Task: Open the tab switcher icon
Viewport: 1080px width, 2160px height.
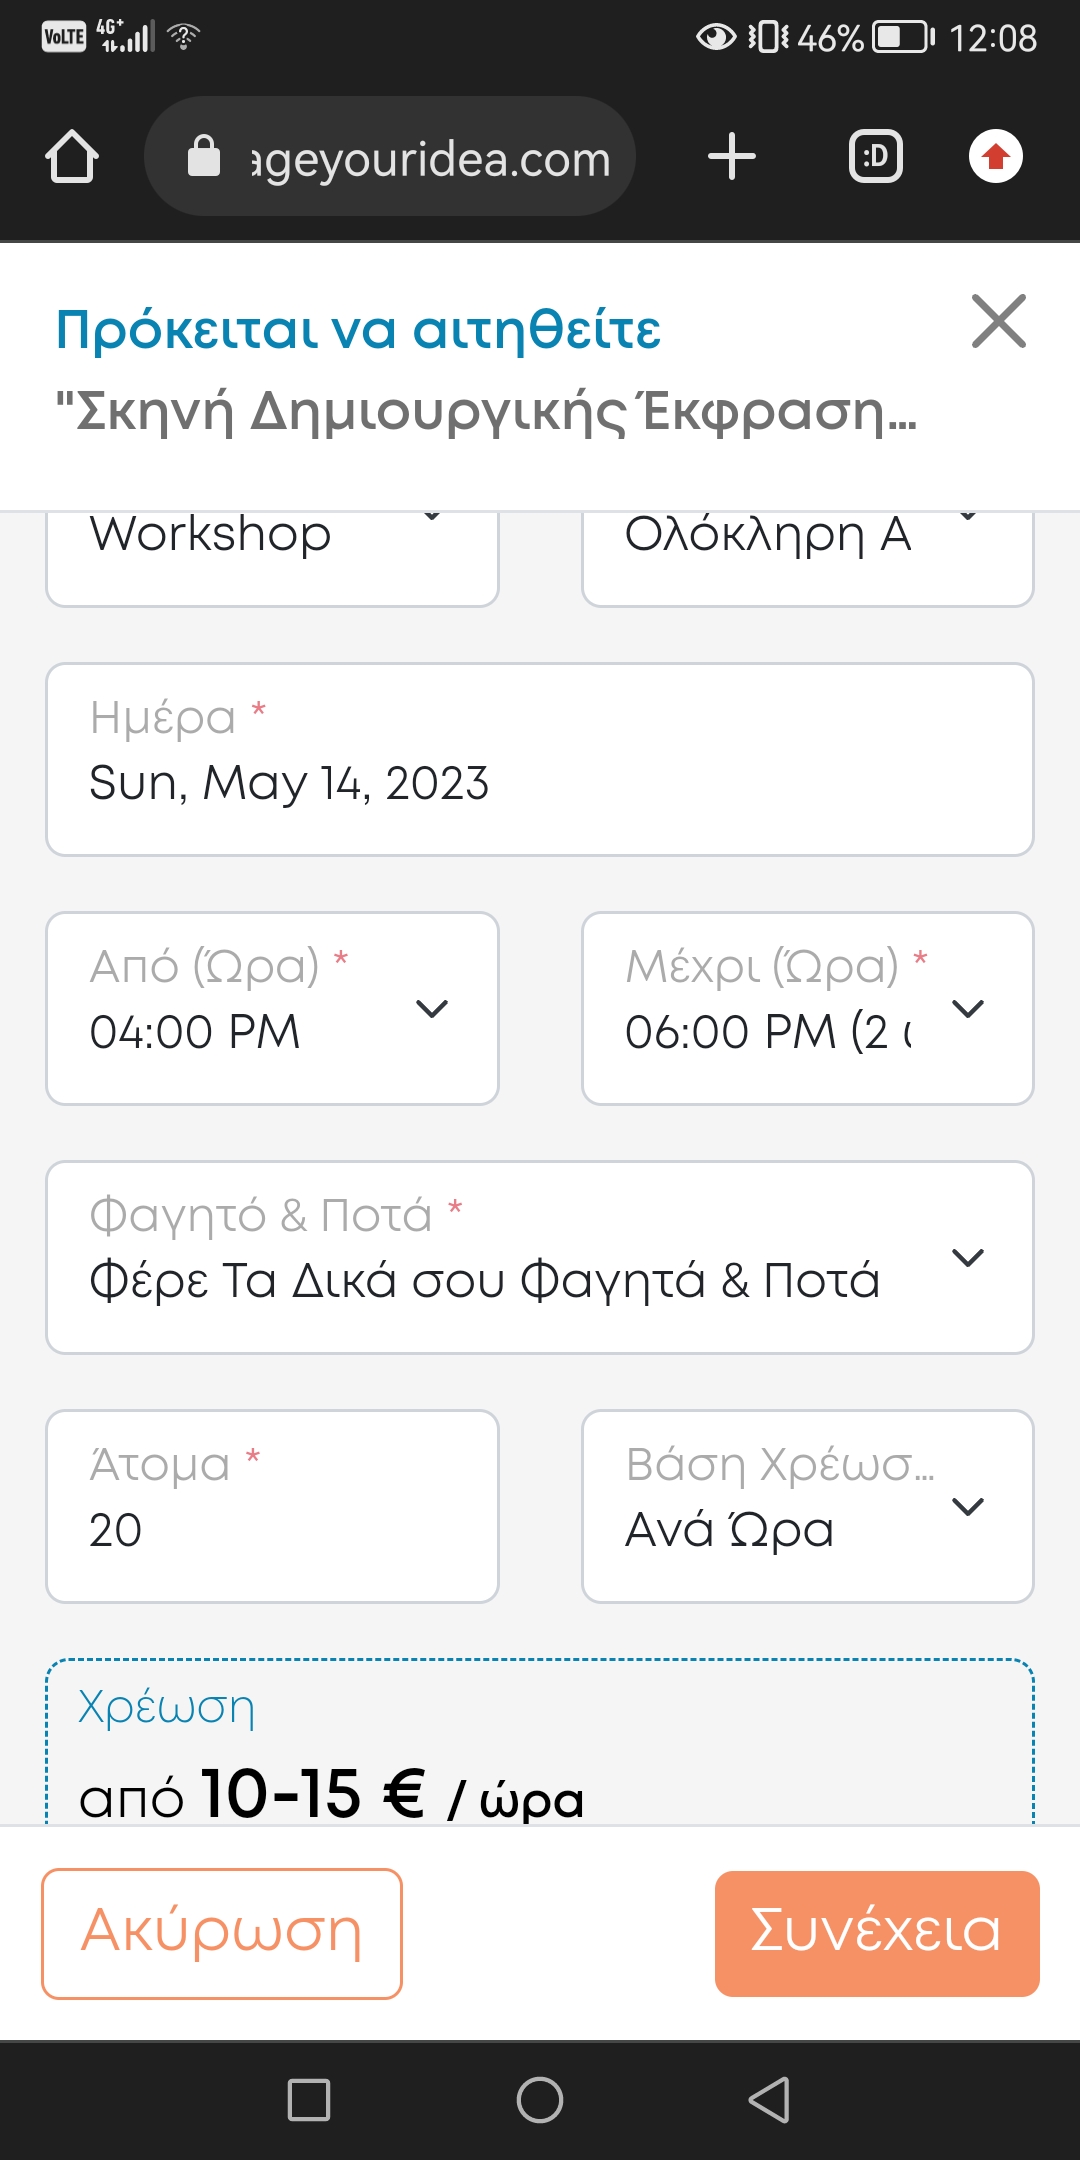Action: pos(875,157)
